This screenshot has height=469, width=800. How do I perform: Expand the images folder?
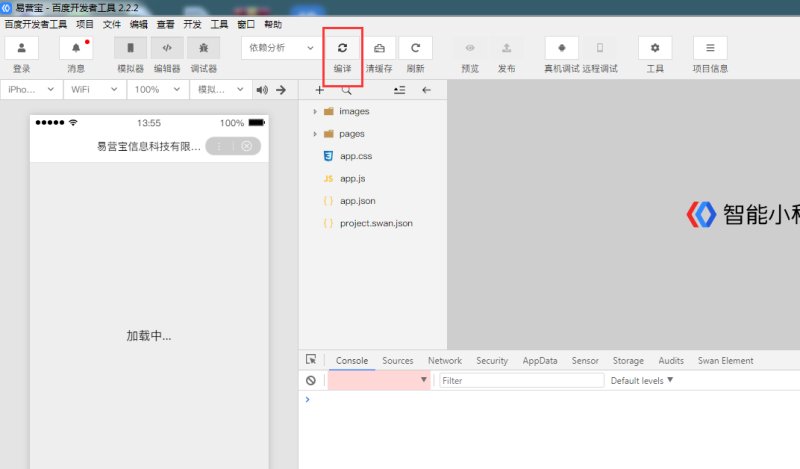[315, 111]
